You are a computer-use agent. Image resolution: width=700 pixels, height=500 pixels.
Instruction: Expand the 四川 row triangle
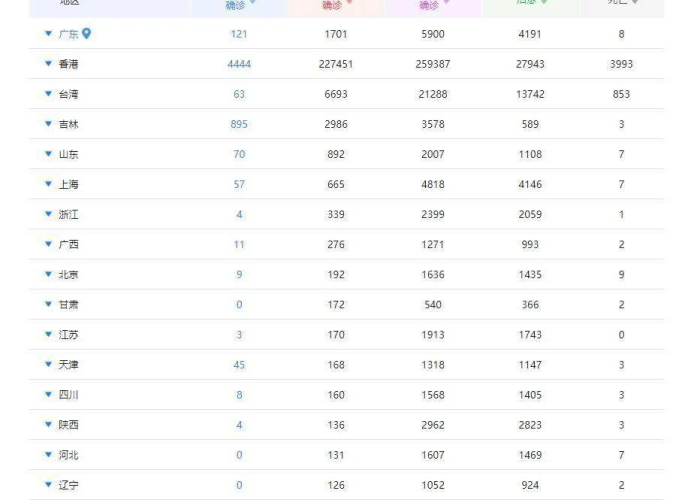coord(48,394)
